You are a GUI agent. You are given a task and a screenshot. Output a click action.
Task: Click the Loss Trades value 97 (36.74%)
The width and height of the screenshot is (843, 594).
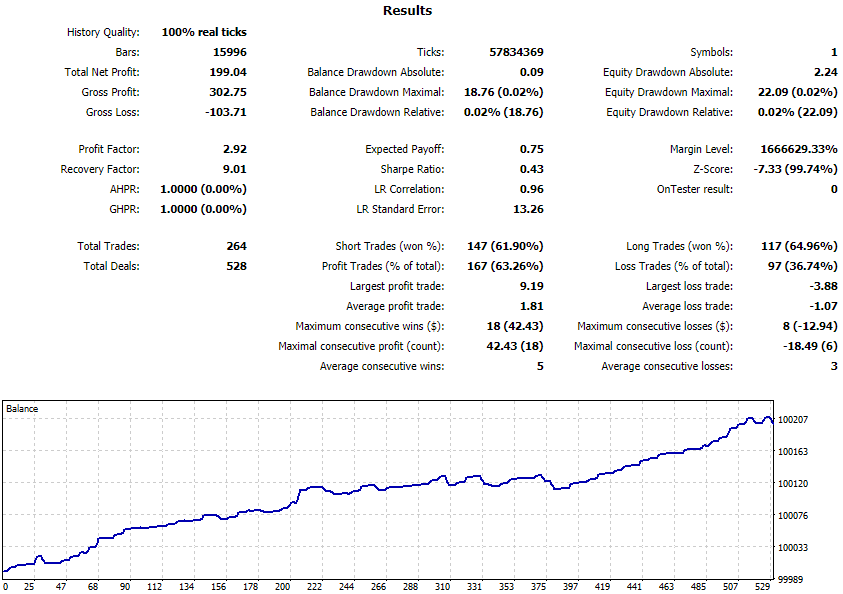pyautogui.click(x=803, y=266)
